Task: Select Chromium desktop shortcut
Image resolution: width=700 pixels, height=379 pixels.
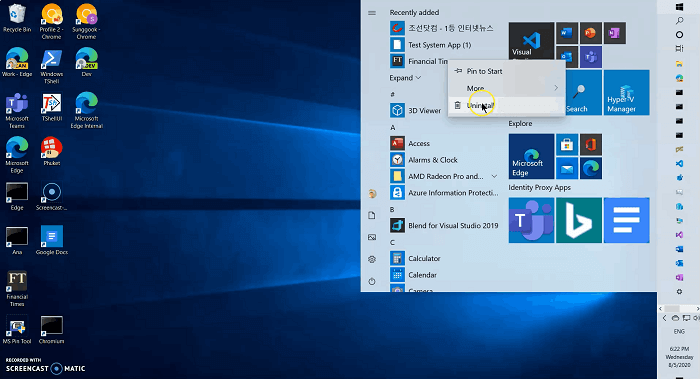Action: (x=52, y=329)
